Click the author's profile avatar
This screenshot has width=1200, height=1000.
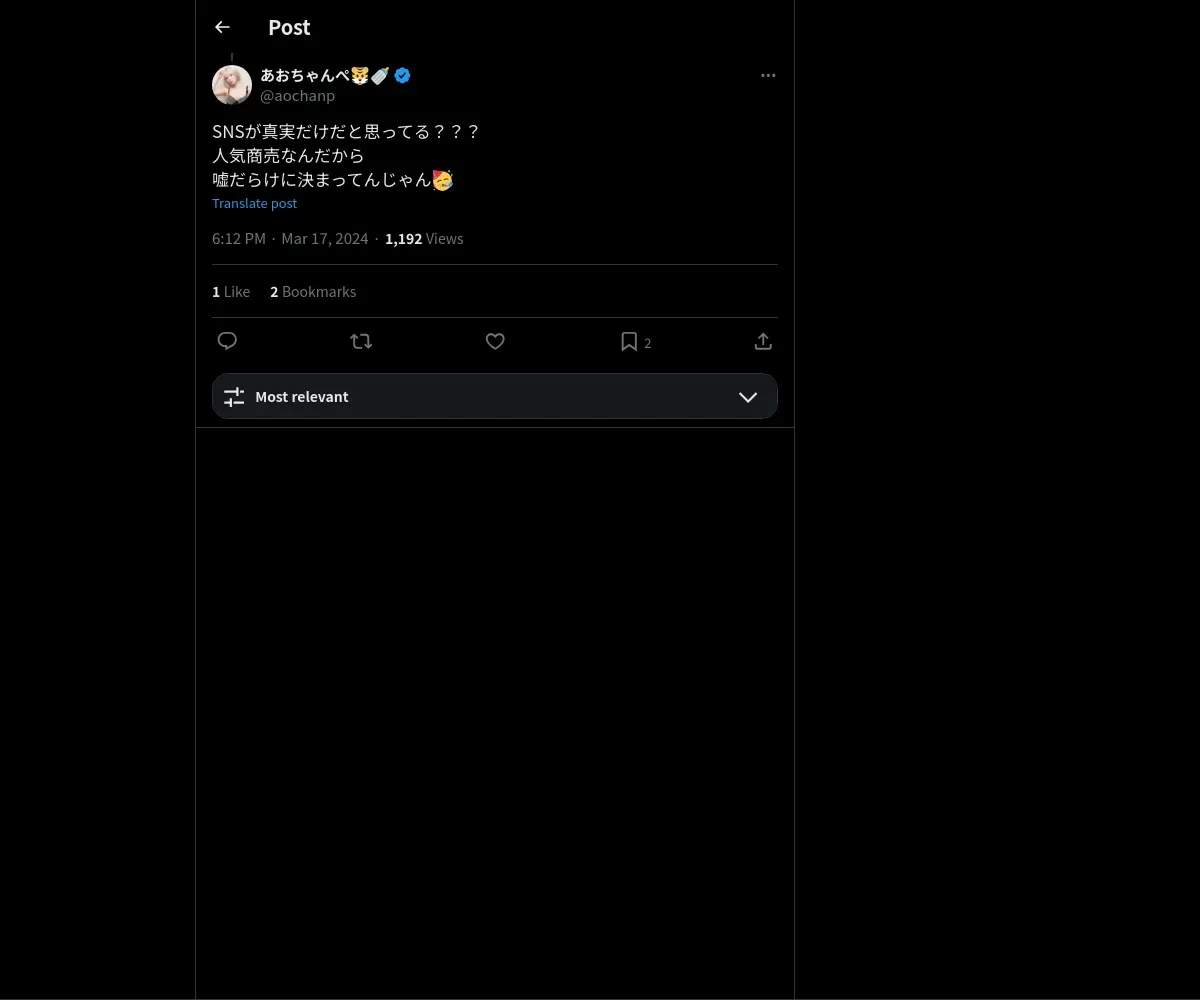click(x=232, y=85)
